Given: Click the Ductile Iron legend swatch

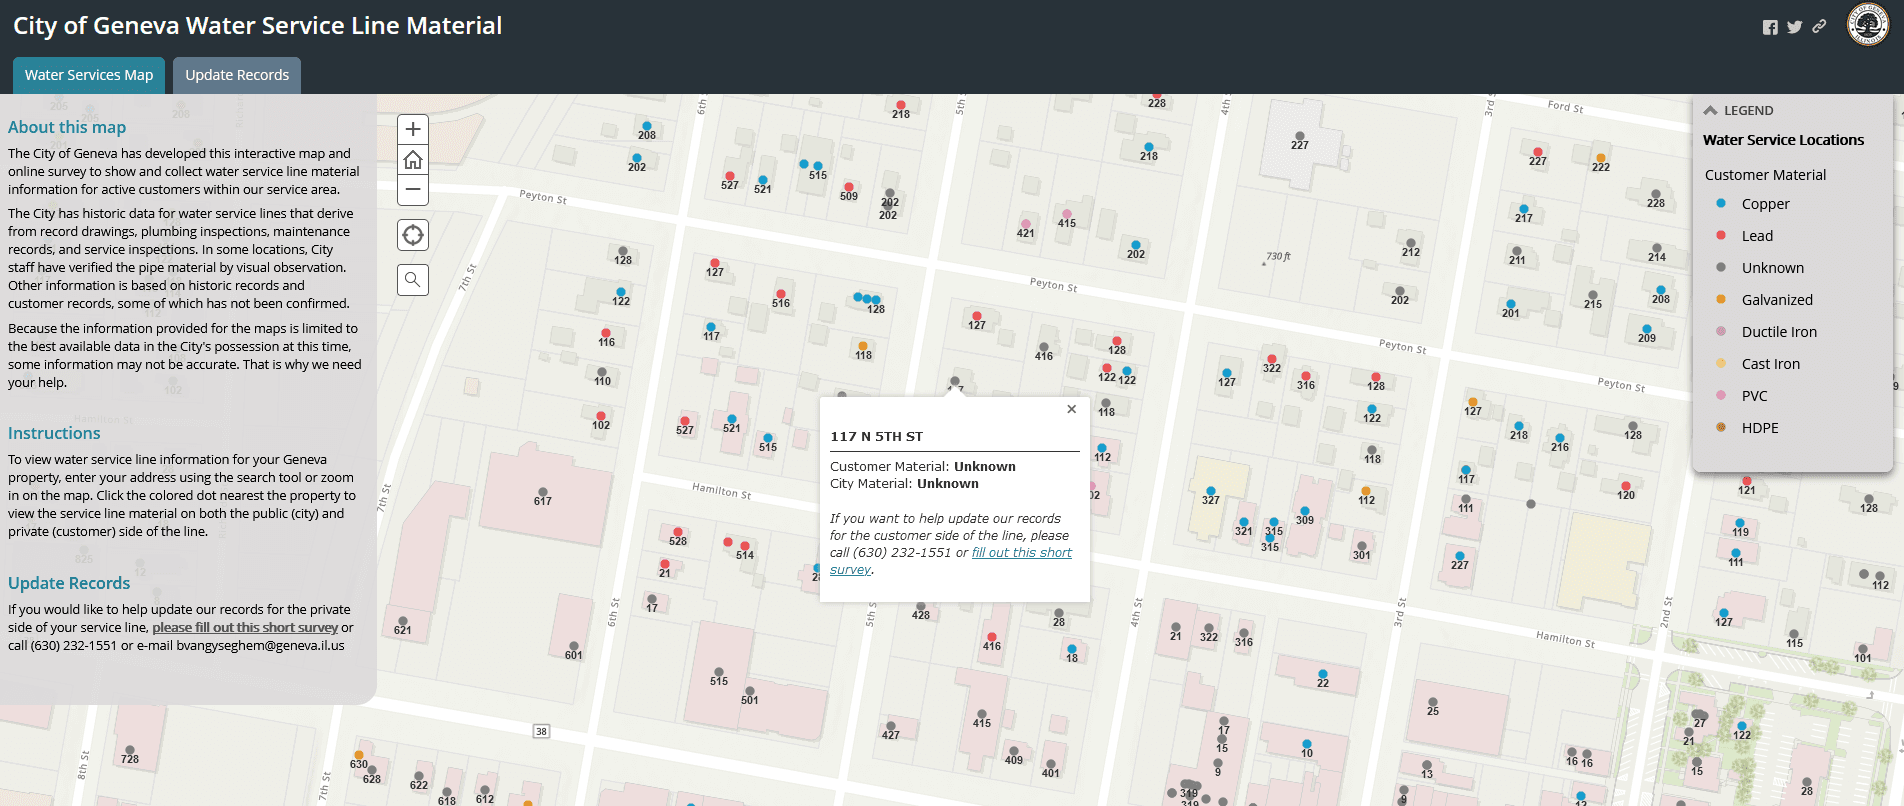Looking at the screenshot, I should 1721,331.
